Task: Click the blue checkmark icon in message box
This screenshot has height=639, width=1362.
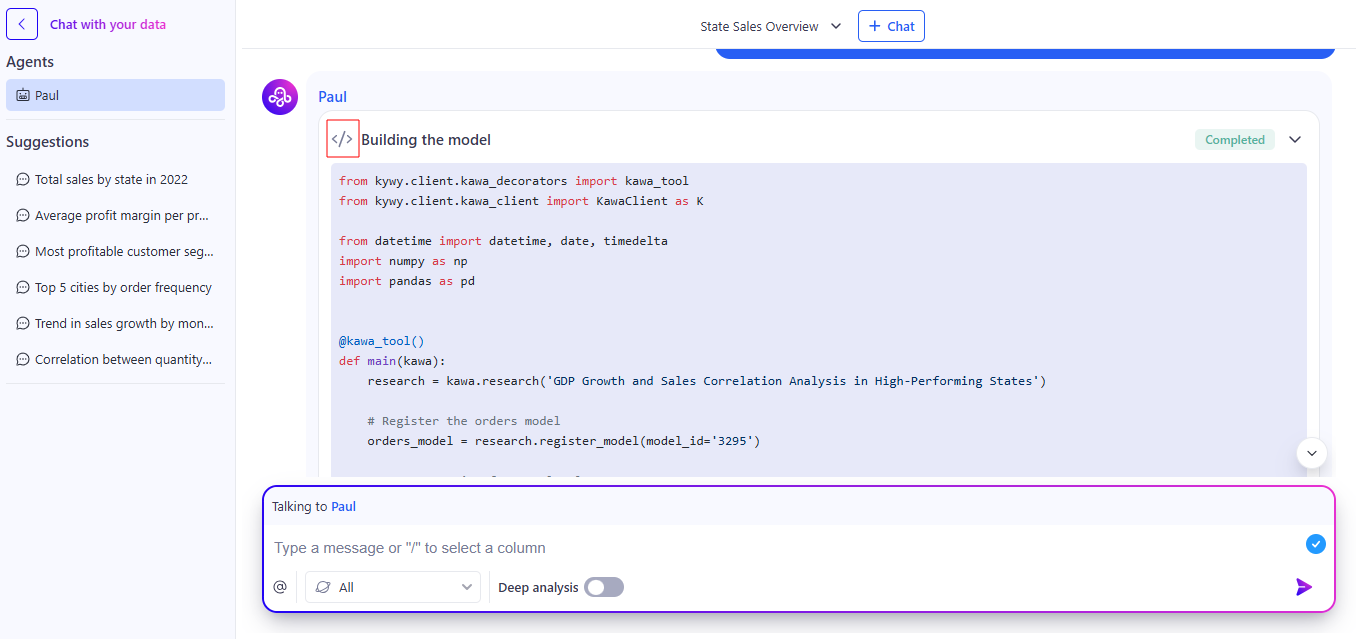Action: point(1315,544)
